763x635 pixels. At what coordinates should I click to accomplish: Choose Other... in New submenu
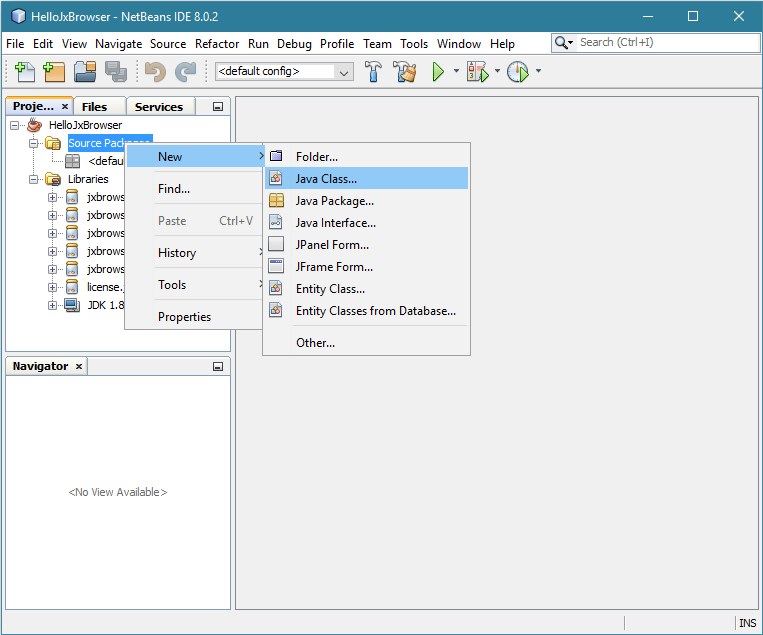tap(366, 343)
